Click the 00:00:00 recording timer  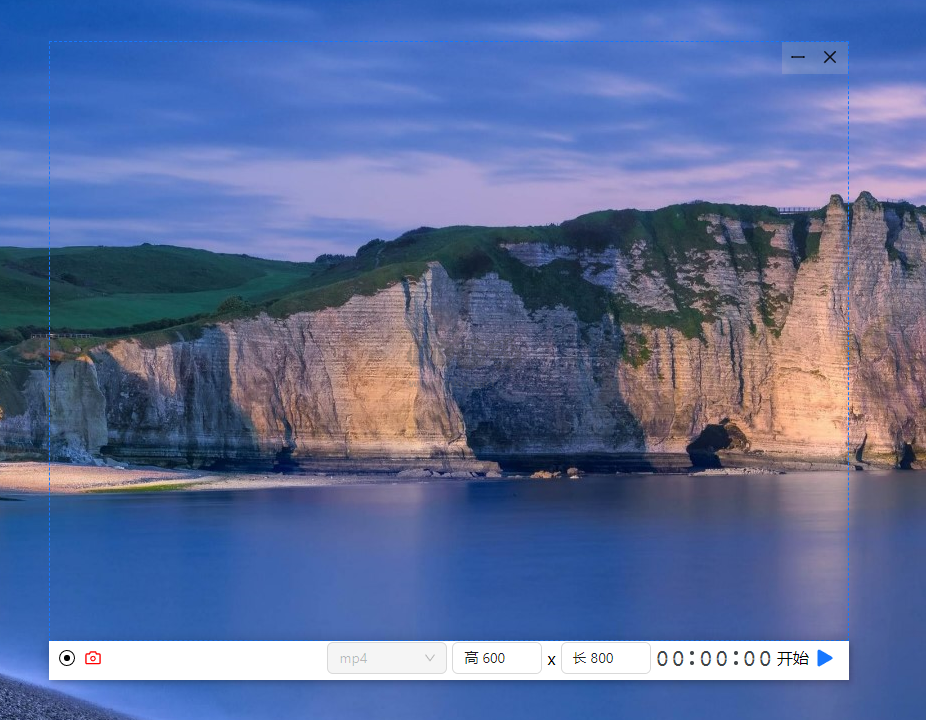click(x=714, y=659)
